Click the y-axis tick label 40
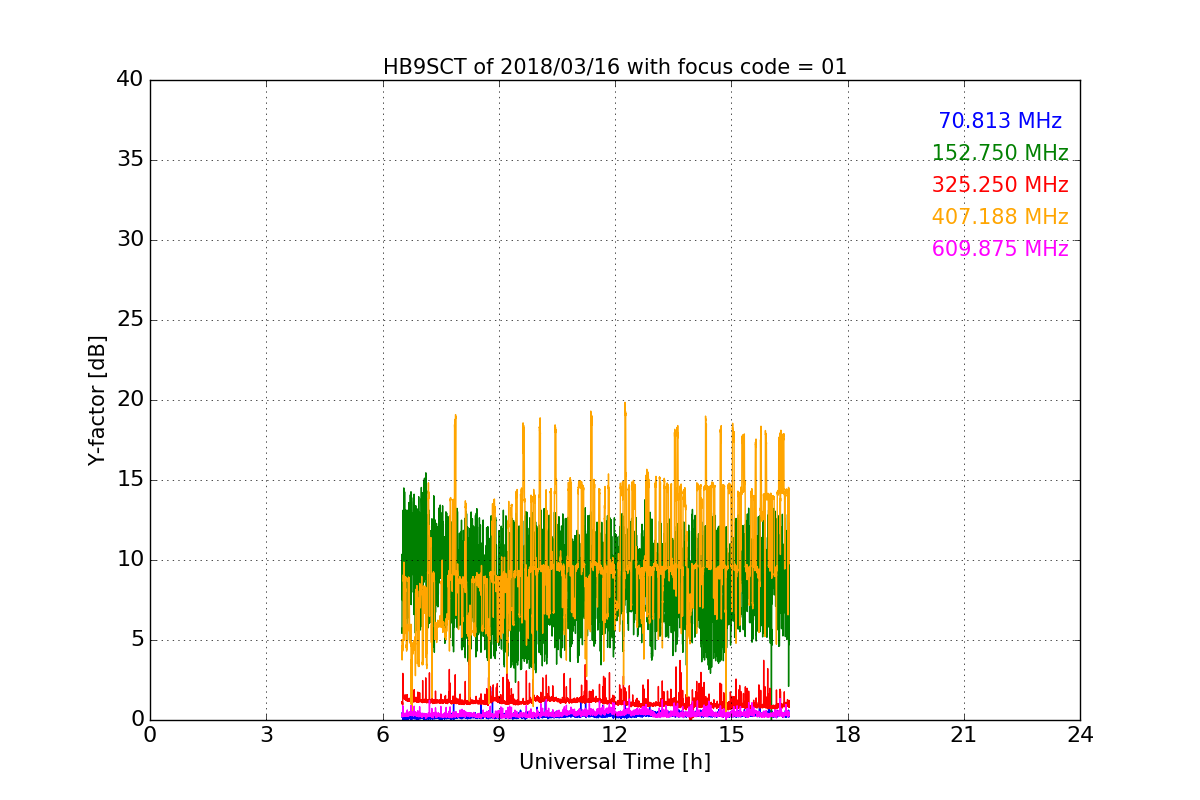Screen dimensions: 1200x800 point(130,80)
